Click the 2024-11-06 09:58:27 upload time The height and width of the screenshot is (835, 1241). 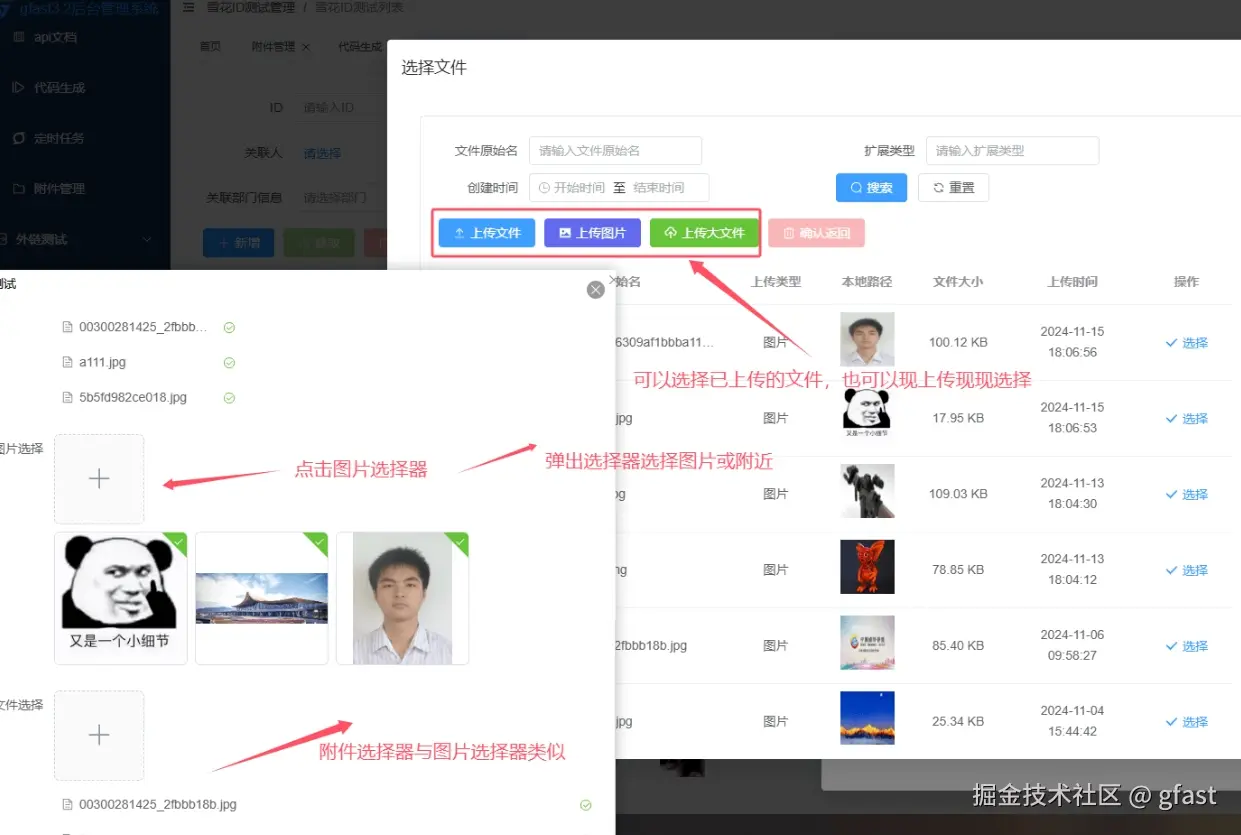[1072, 645]
